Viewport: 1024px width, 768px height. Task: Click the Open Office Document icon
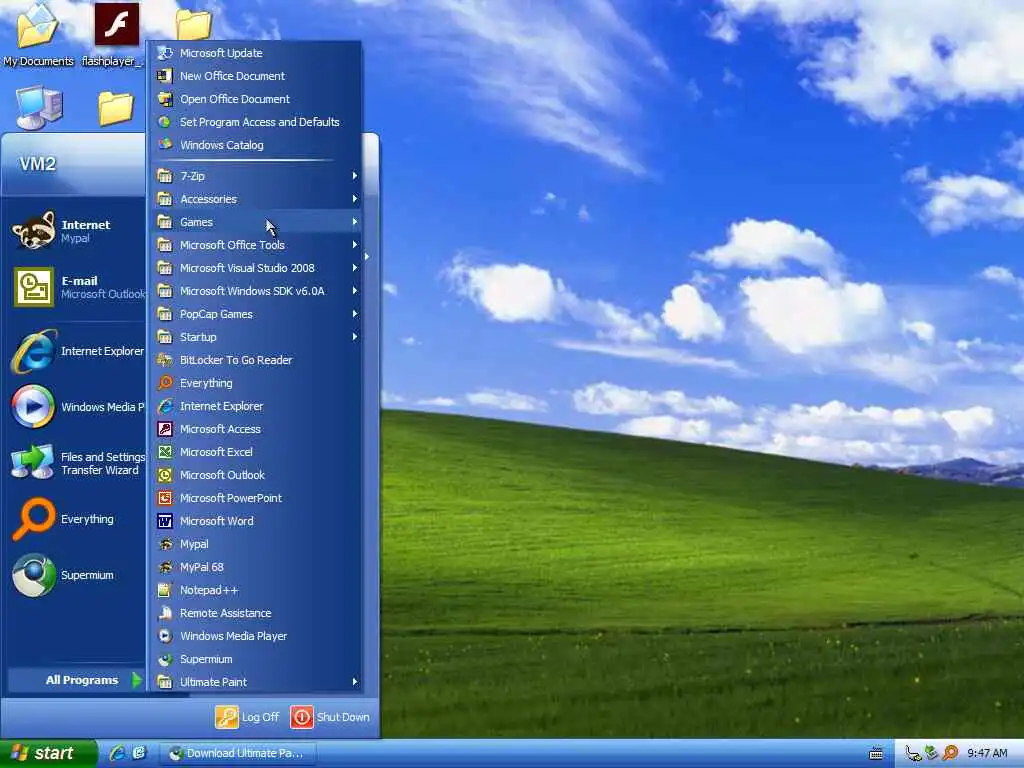(x=165, y=99)
